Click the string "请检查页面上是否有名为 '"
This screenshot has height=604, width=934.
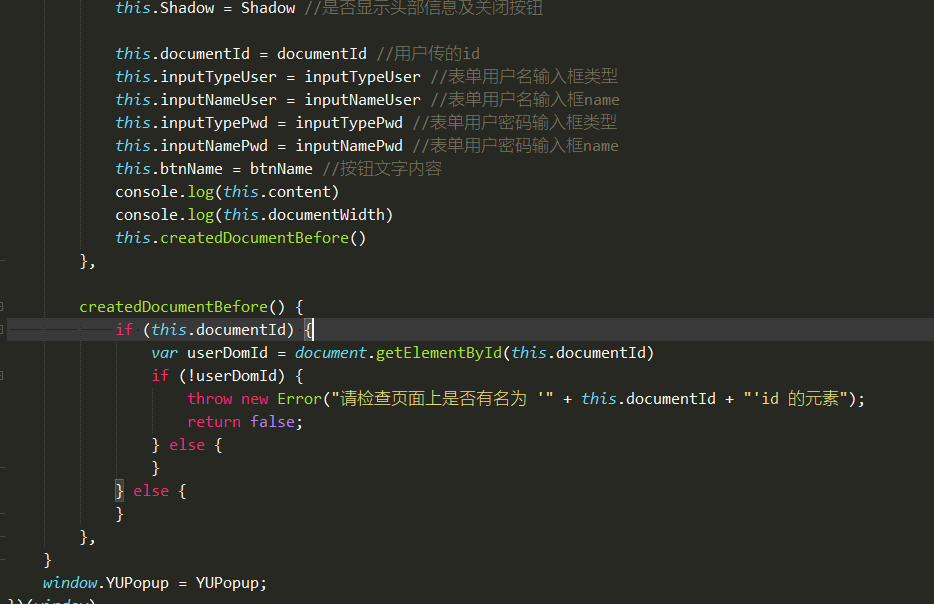coord(443,399)
